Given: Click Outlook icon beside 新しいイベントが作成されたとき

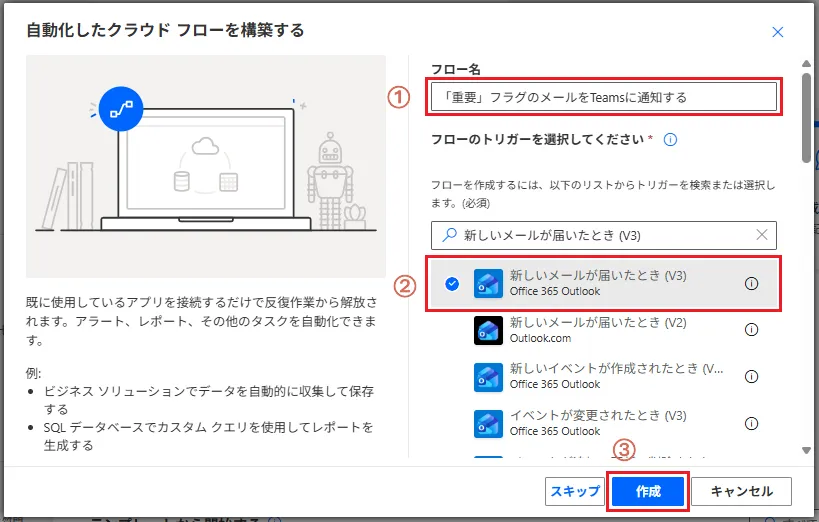Looking at the screenshot, I should (x=488, y=377).
